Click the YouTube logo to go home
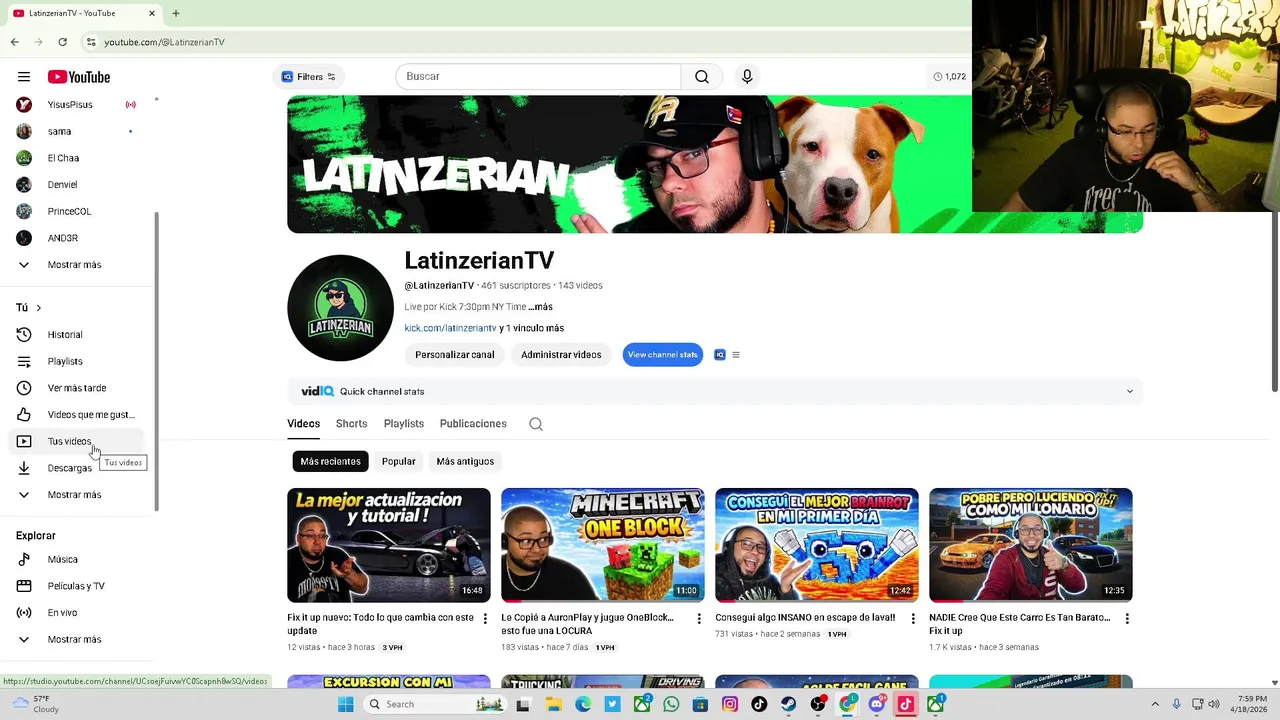The height and width of the screenshot is (720, 1280). tap(79, 77)
